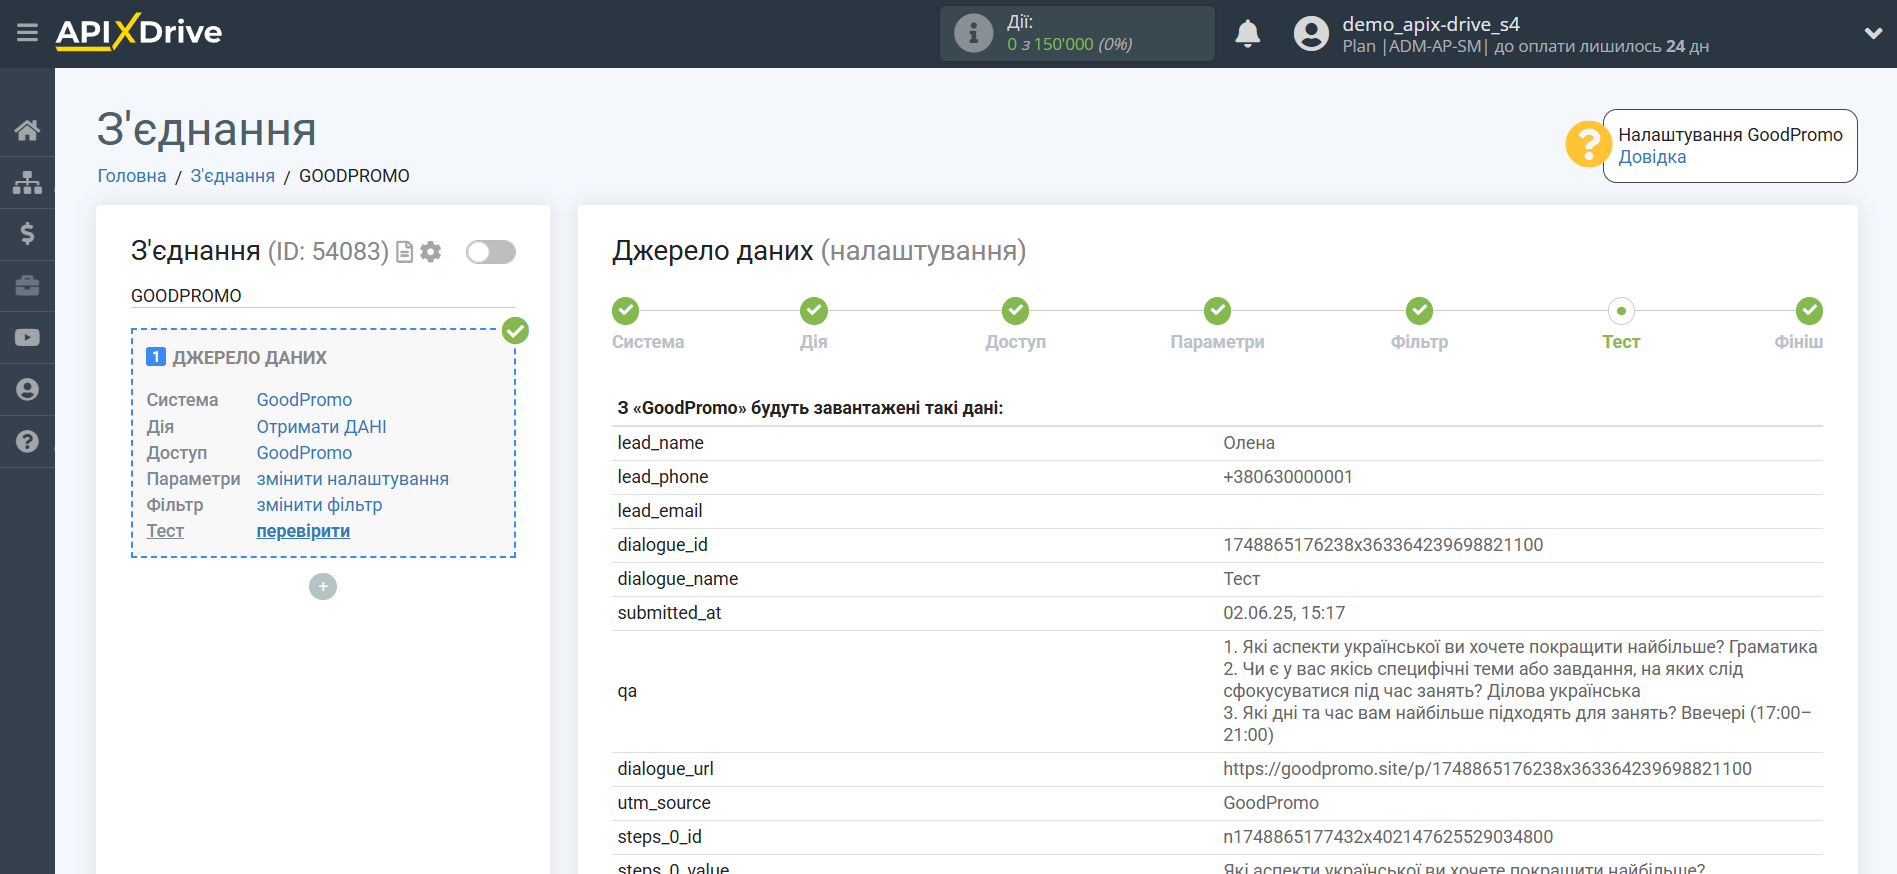Select utm_source value GoodPromo
1897x874 pixels.
click(x=1271, y=803)
